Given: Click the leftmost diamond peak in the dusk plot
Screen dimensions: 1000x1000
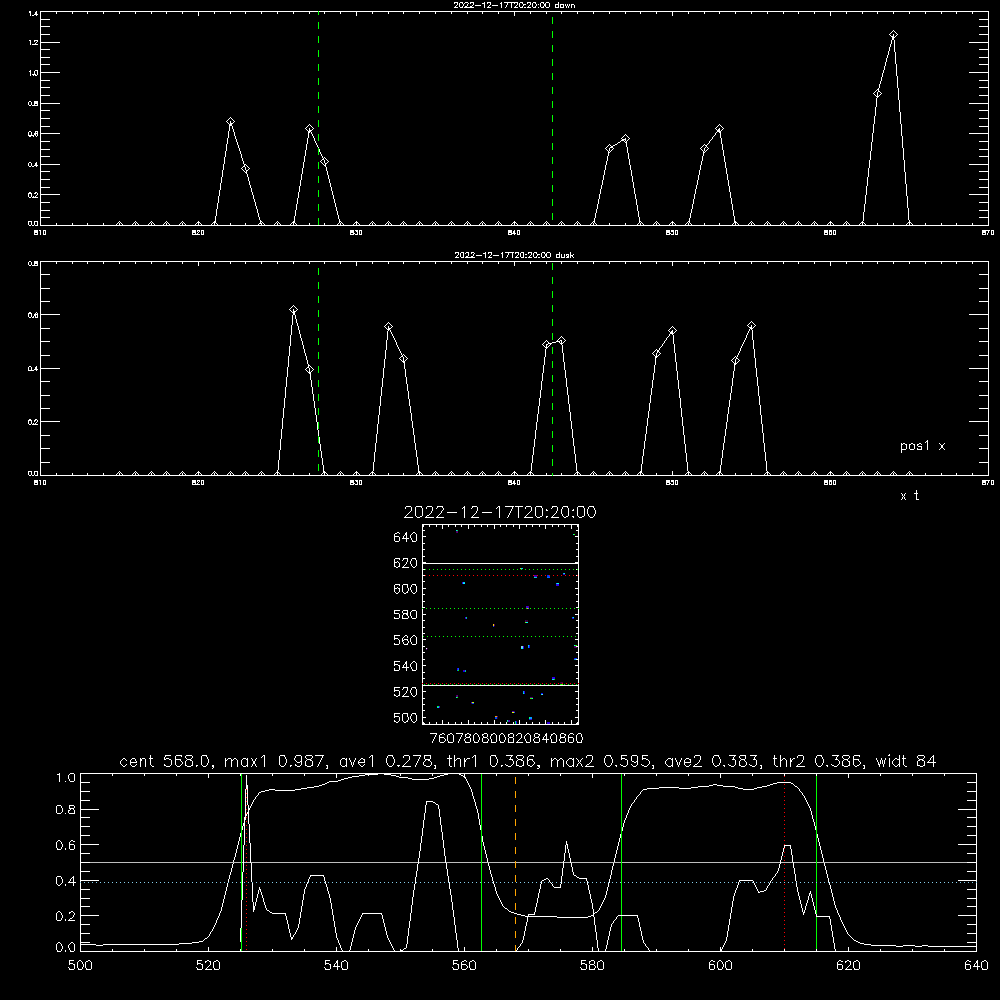Looking at the screenshot, I should 293,310.
